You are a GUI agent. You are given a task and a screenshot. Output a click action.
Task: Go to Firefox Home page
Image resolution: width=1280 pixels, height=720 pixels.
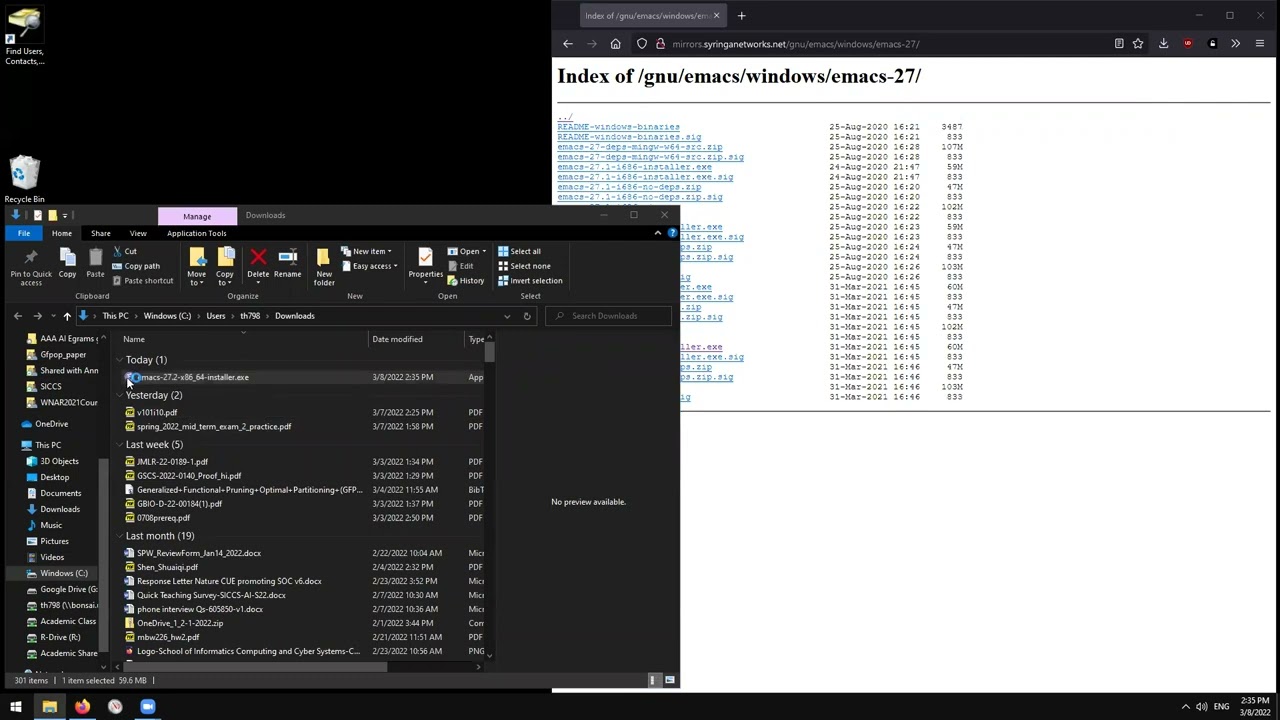pos(616,44)
